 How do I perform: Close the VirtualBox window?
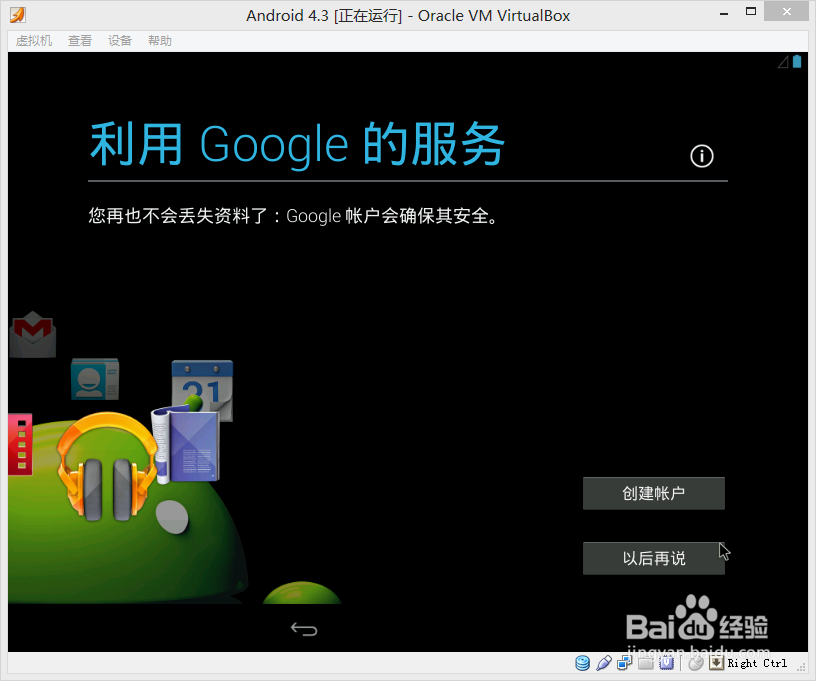click(x=786, y=11)
